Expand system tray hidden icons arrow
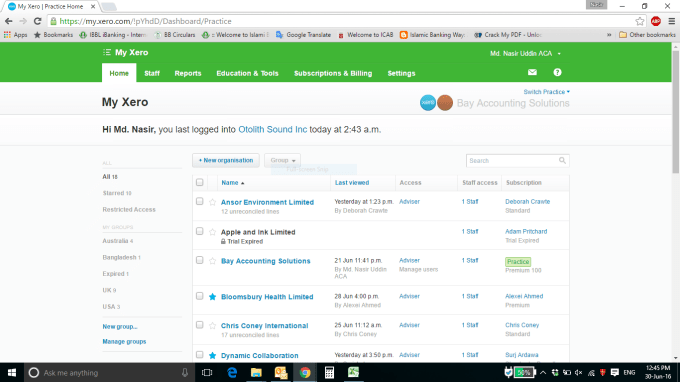Viewport: 680px width, 382px height. [x=543, y=372]
